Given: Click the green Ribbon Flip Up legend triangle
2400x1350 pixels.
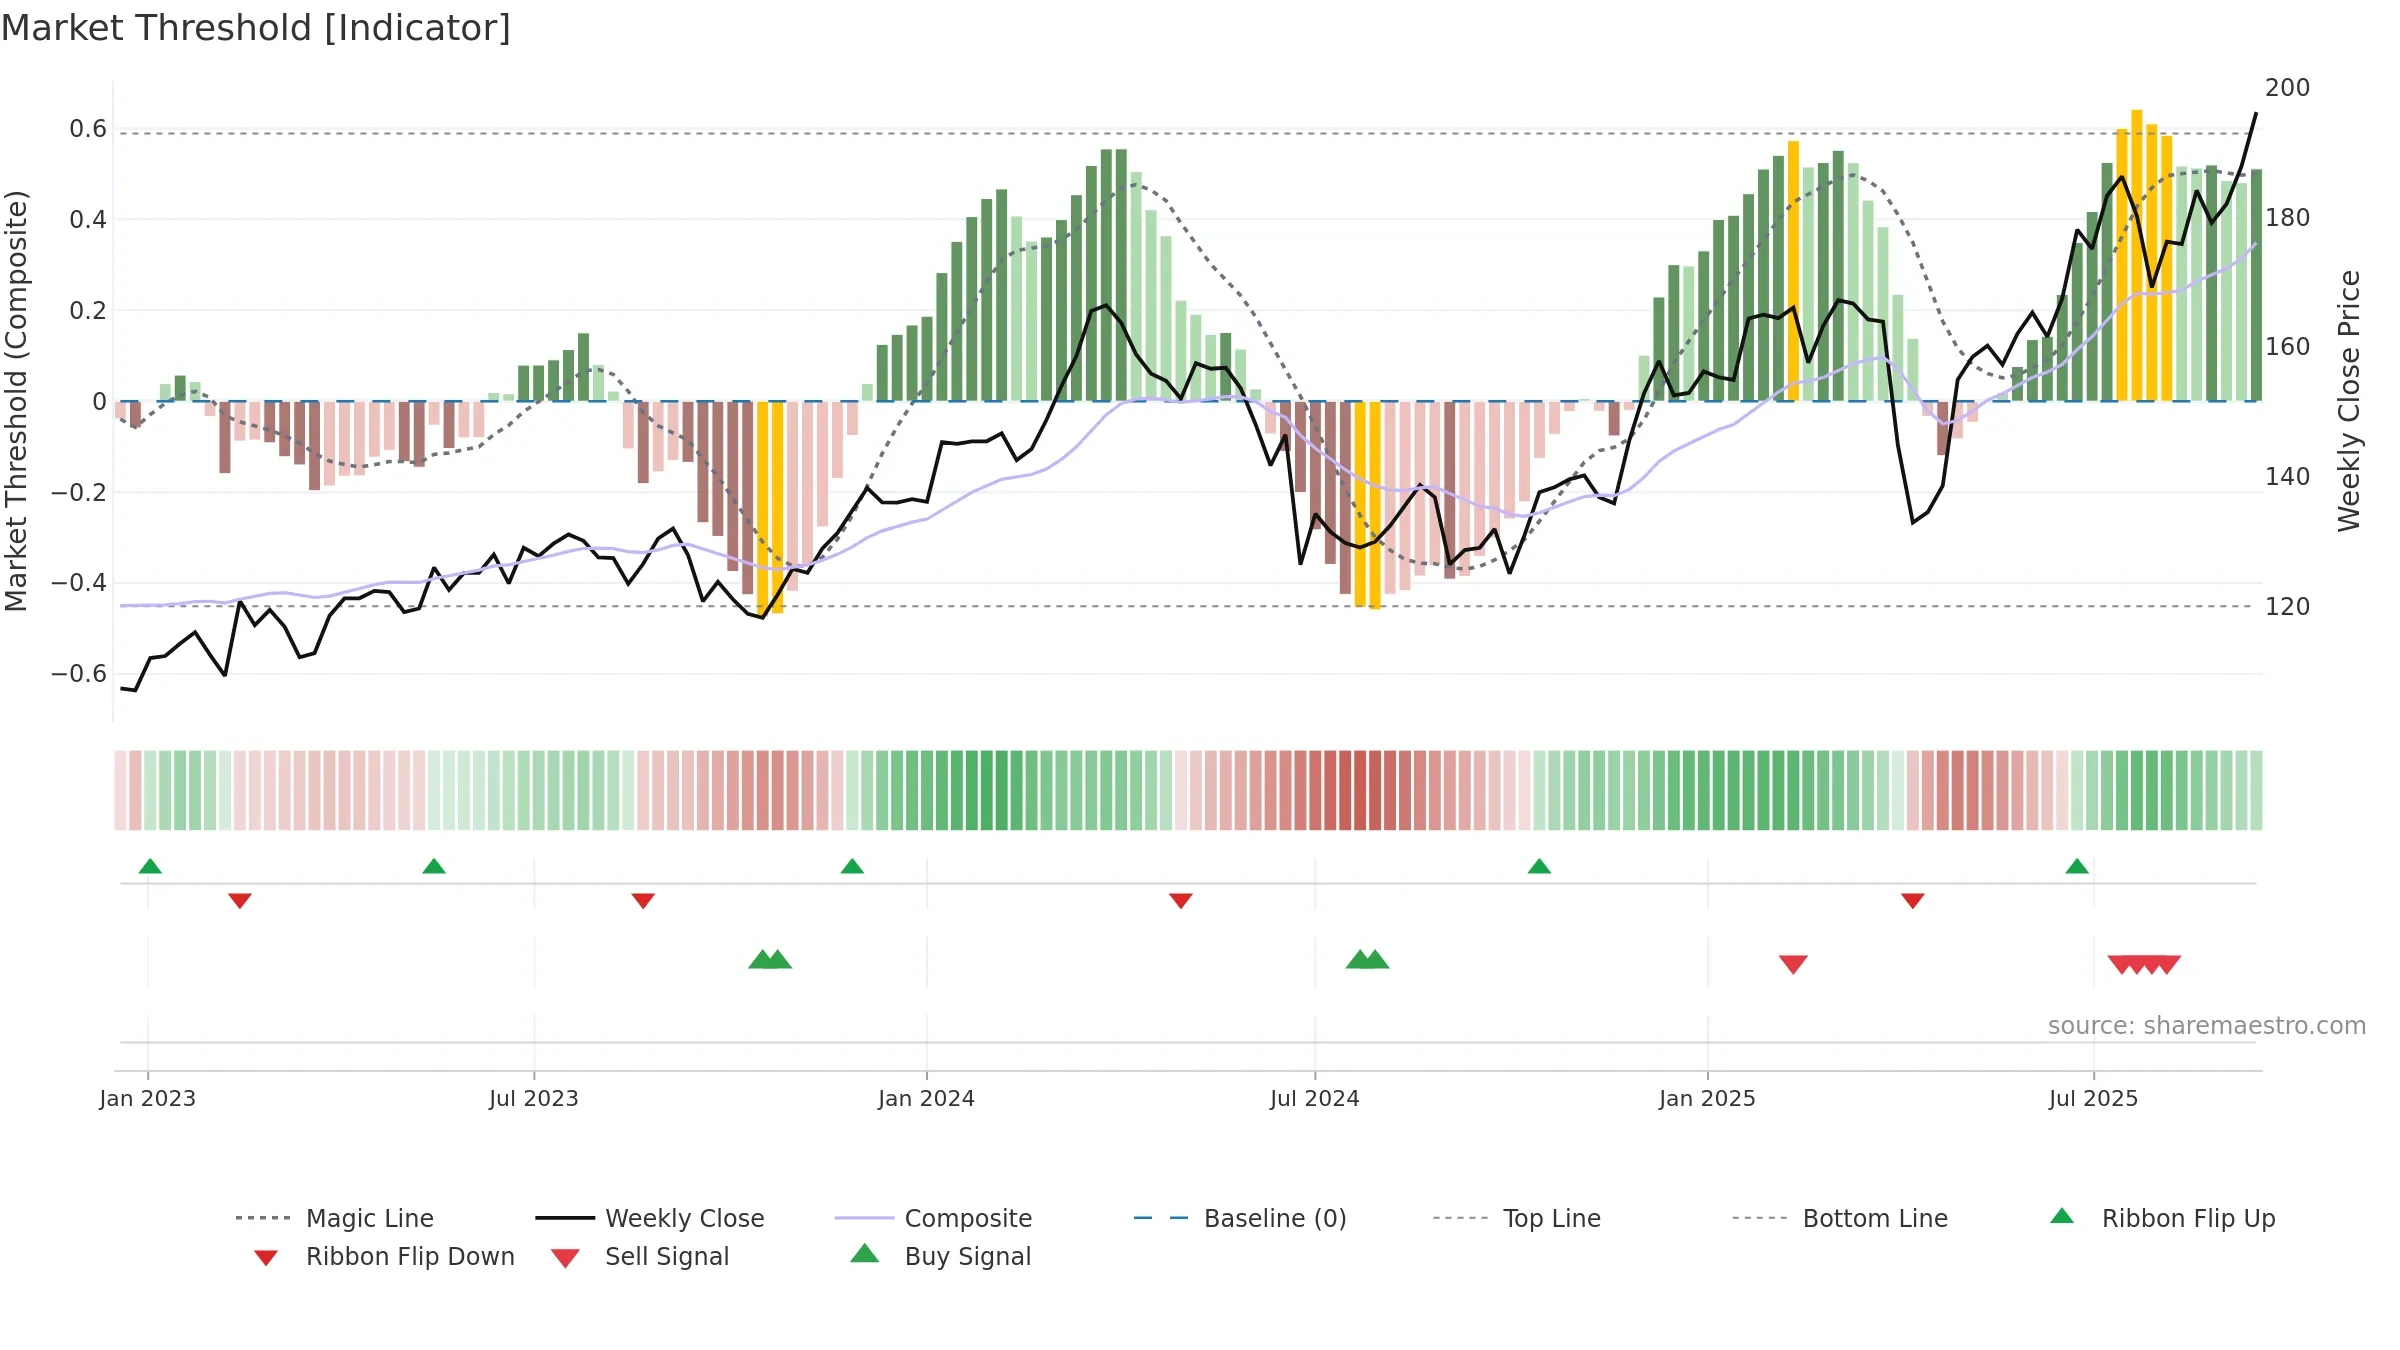Looking at the screenshot, I should point(2062,1216).
